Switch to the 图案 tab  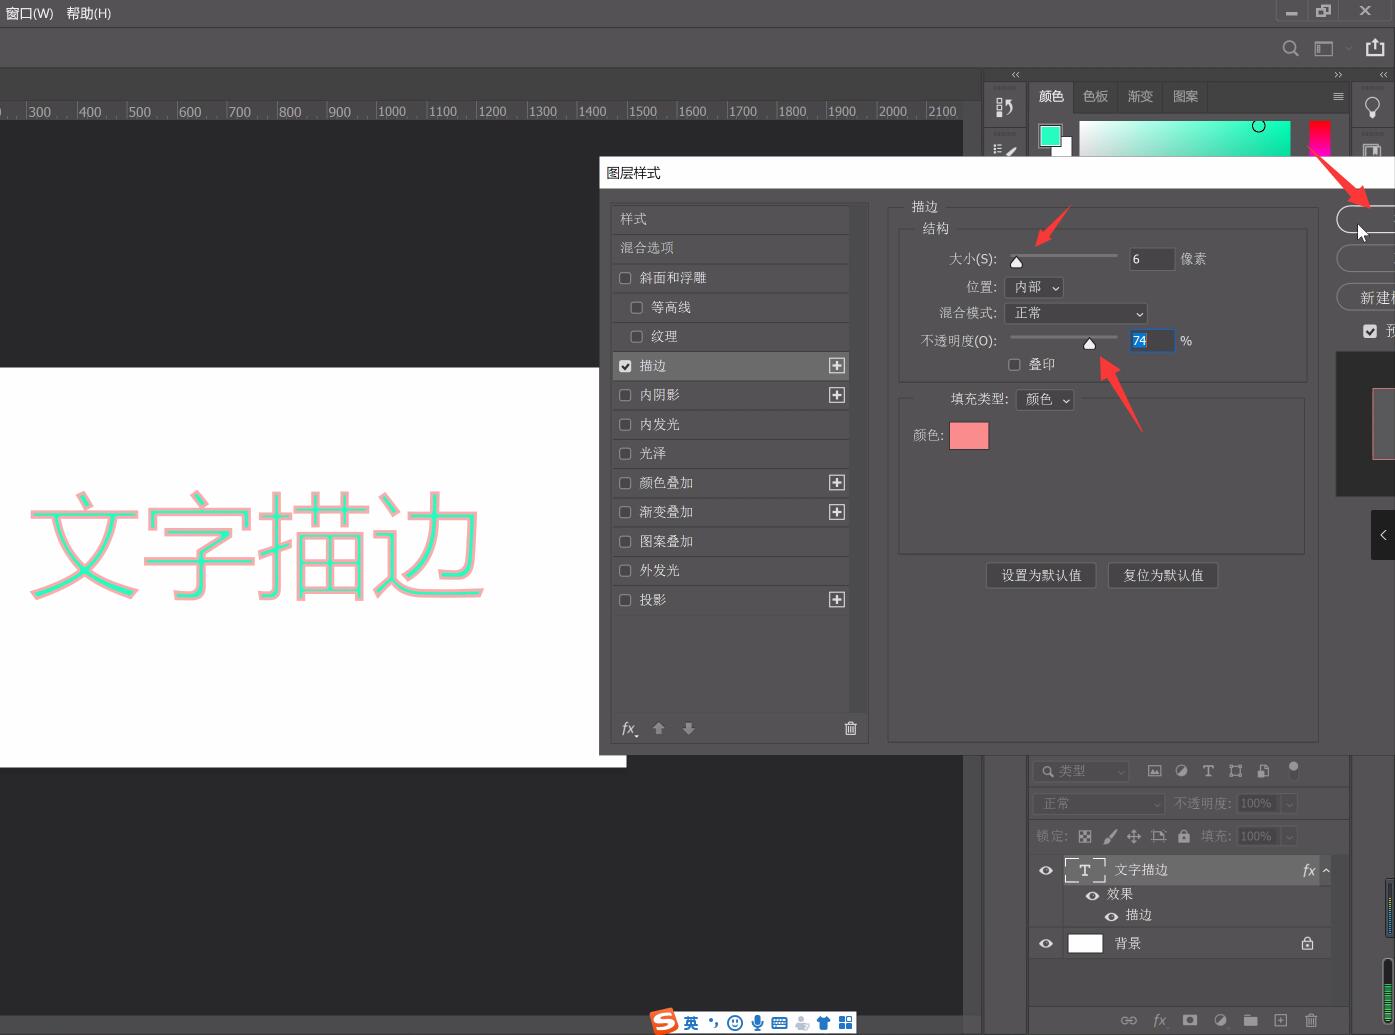click(1185, 96)
